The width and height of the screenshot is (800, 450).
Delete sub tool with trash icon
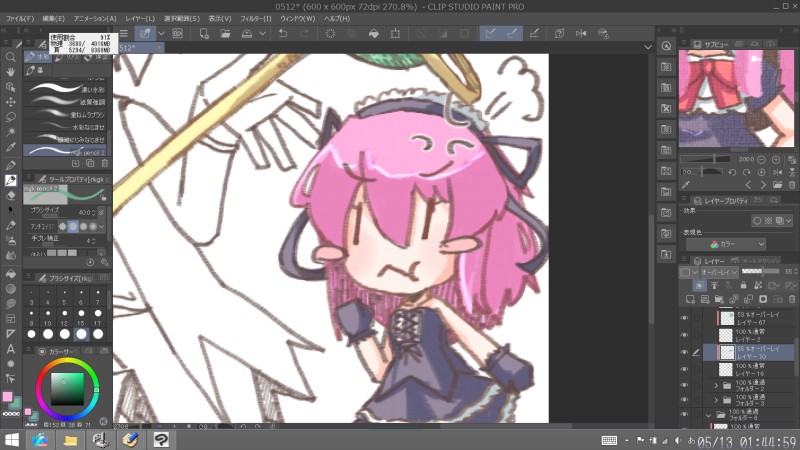pyautogui.click(x=105, y=163)
